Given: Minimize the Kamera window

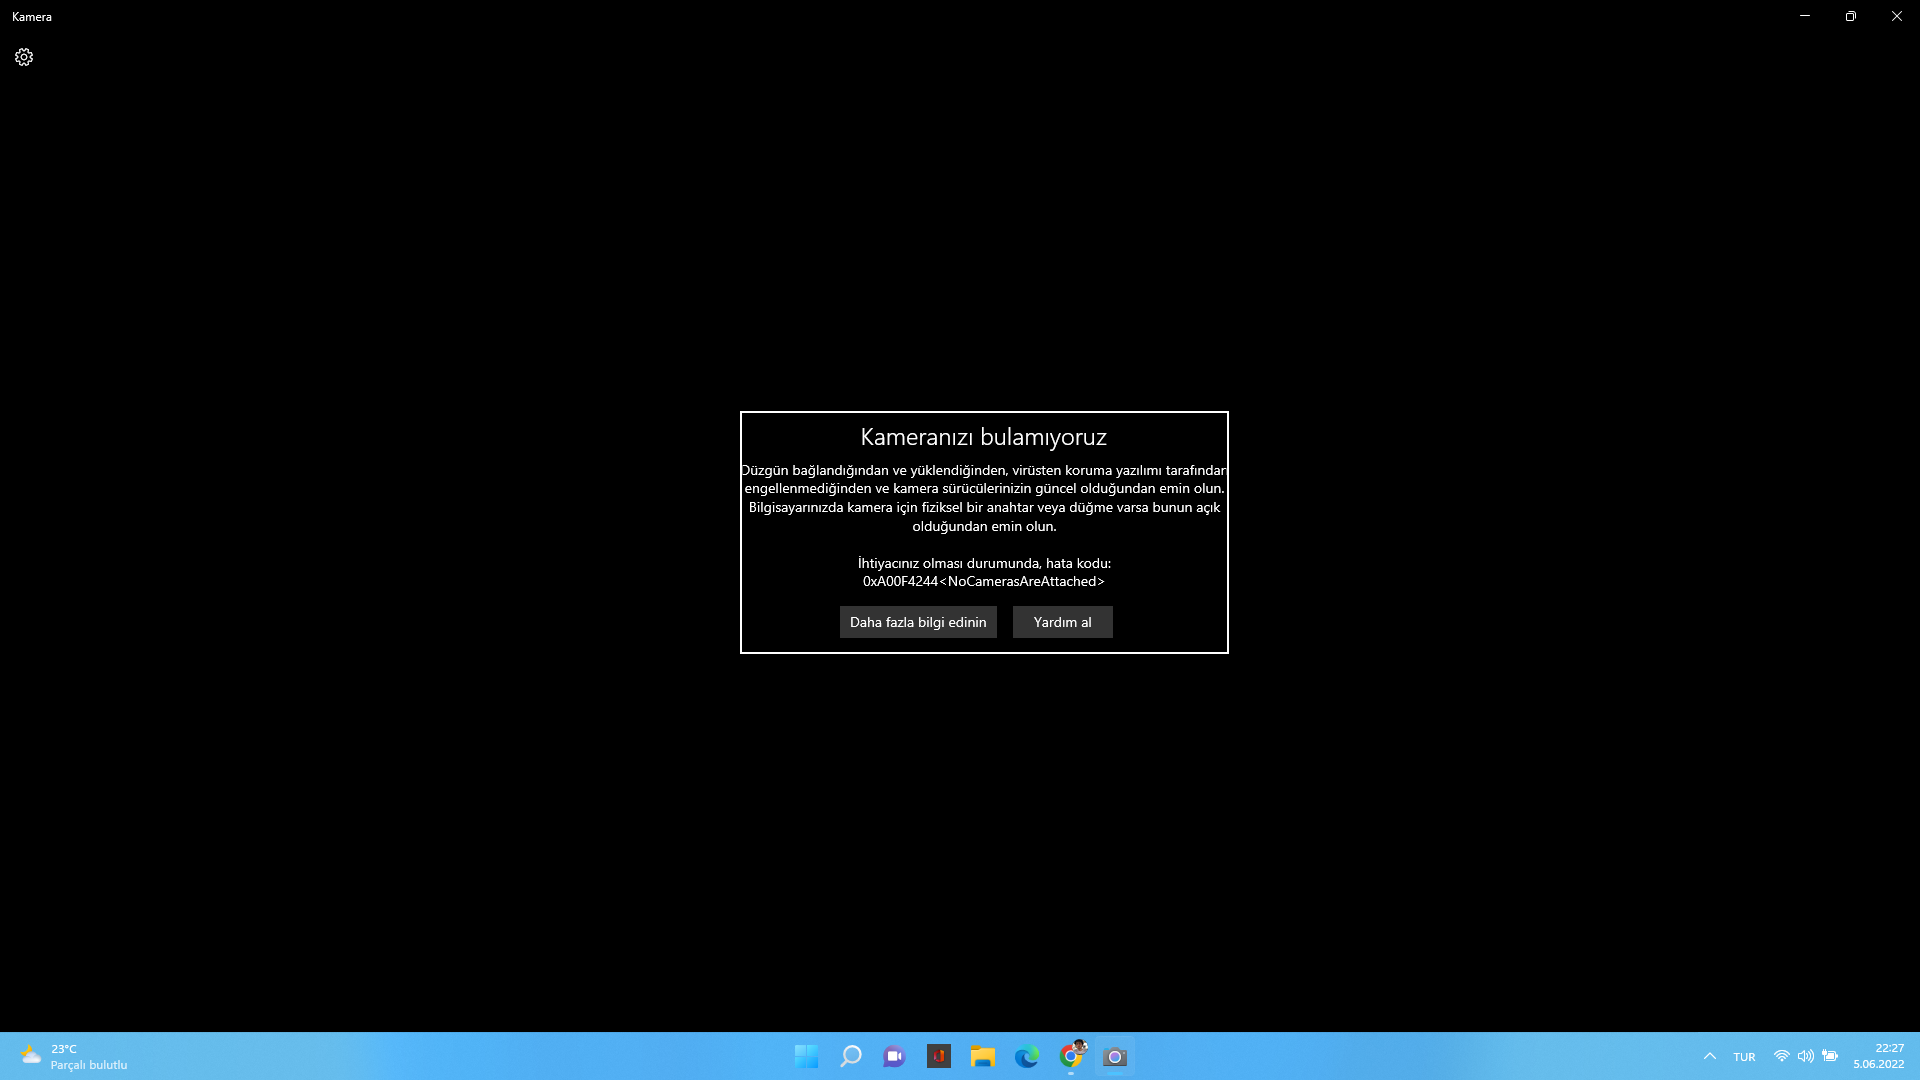Looking at the screenshot, I should (x=1805, y=16).
